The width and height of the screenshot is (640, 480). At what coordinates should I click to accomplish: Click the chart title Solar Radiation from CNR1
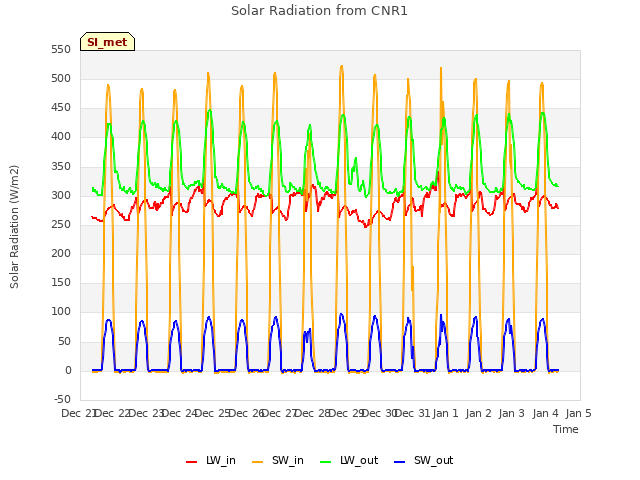tap(319, 11)
